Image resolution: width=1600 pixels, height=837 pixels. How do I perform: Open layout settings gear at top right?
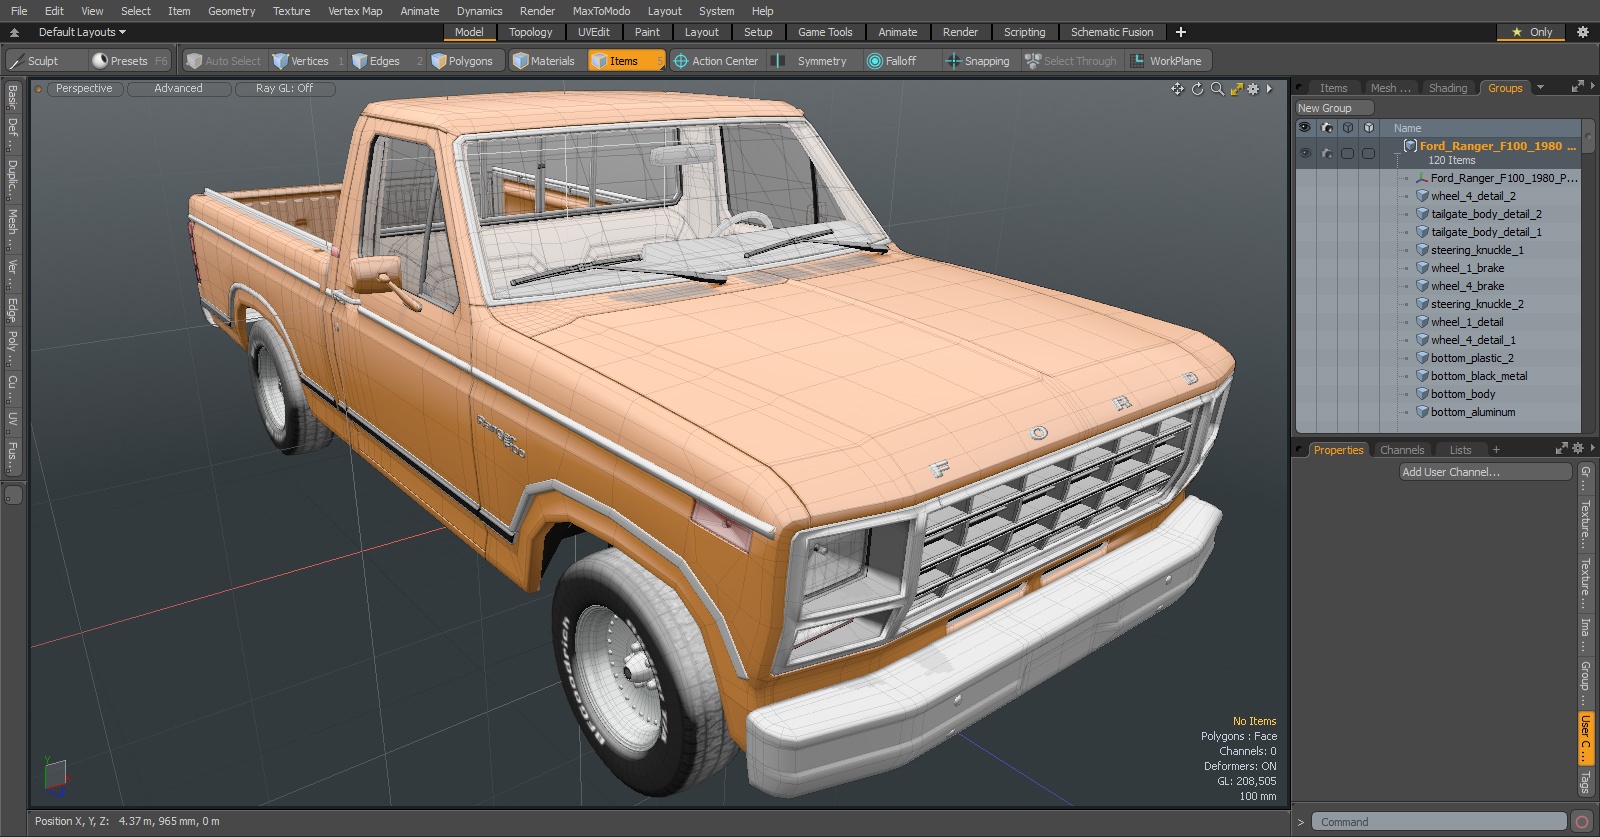1582,32
